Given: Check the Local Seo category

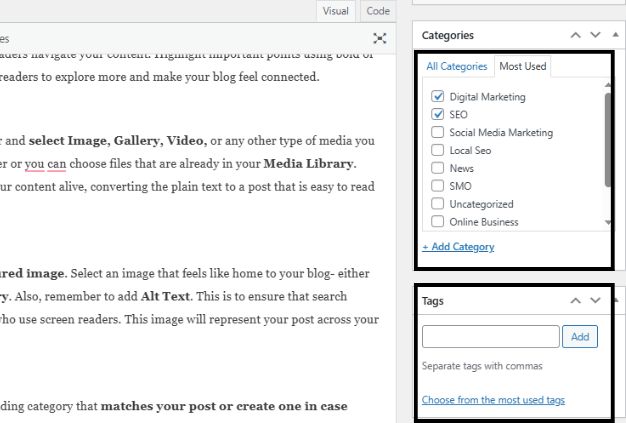Looking at the screenshot, I should click(438, 150).
